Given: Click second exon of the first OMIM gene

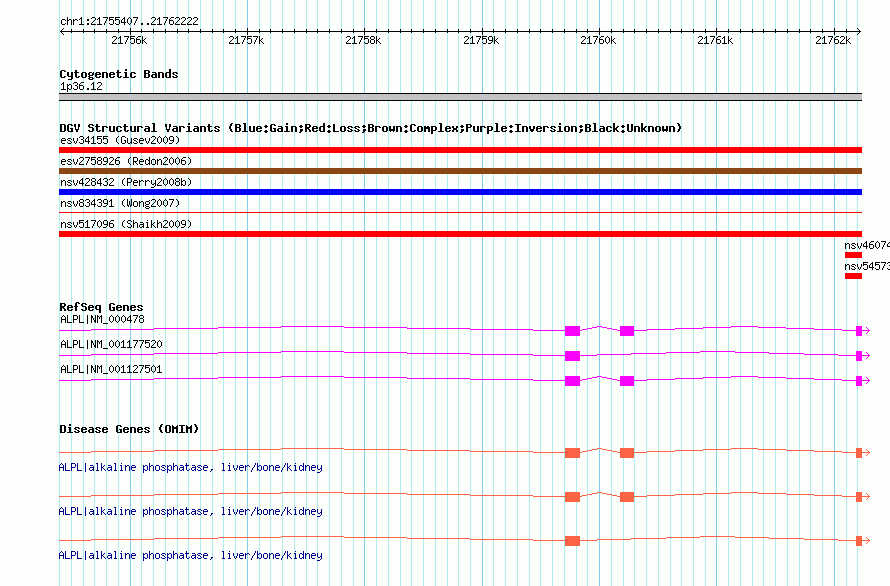Looking at the screenshot, I should 627,453.
